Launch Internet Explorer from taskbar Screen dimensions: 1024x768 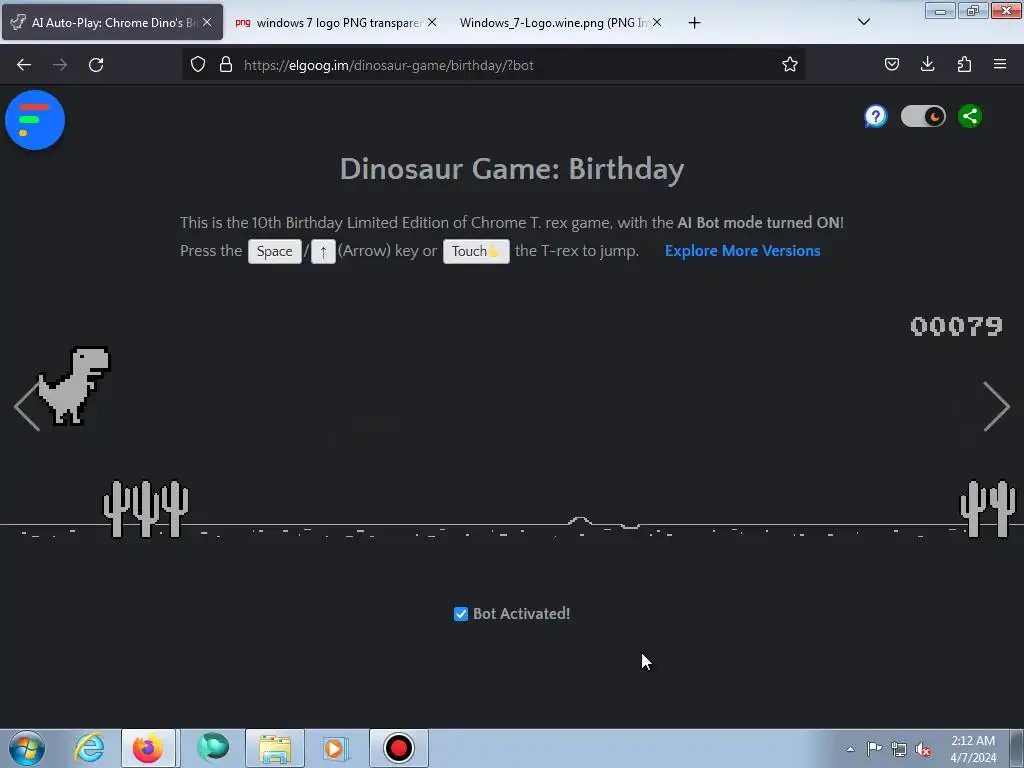point(89,748)
